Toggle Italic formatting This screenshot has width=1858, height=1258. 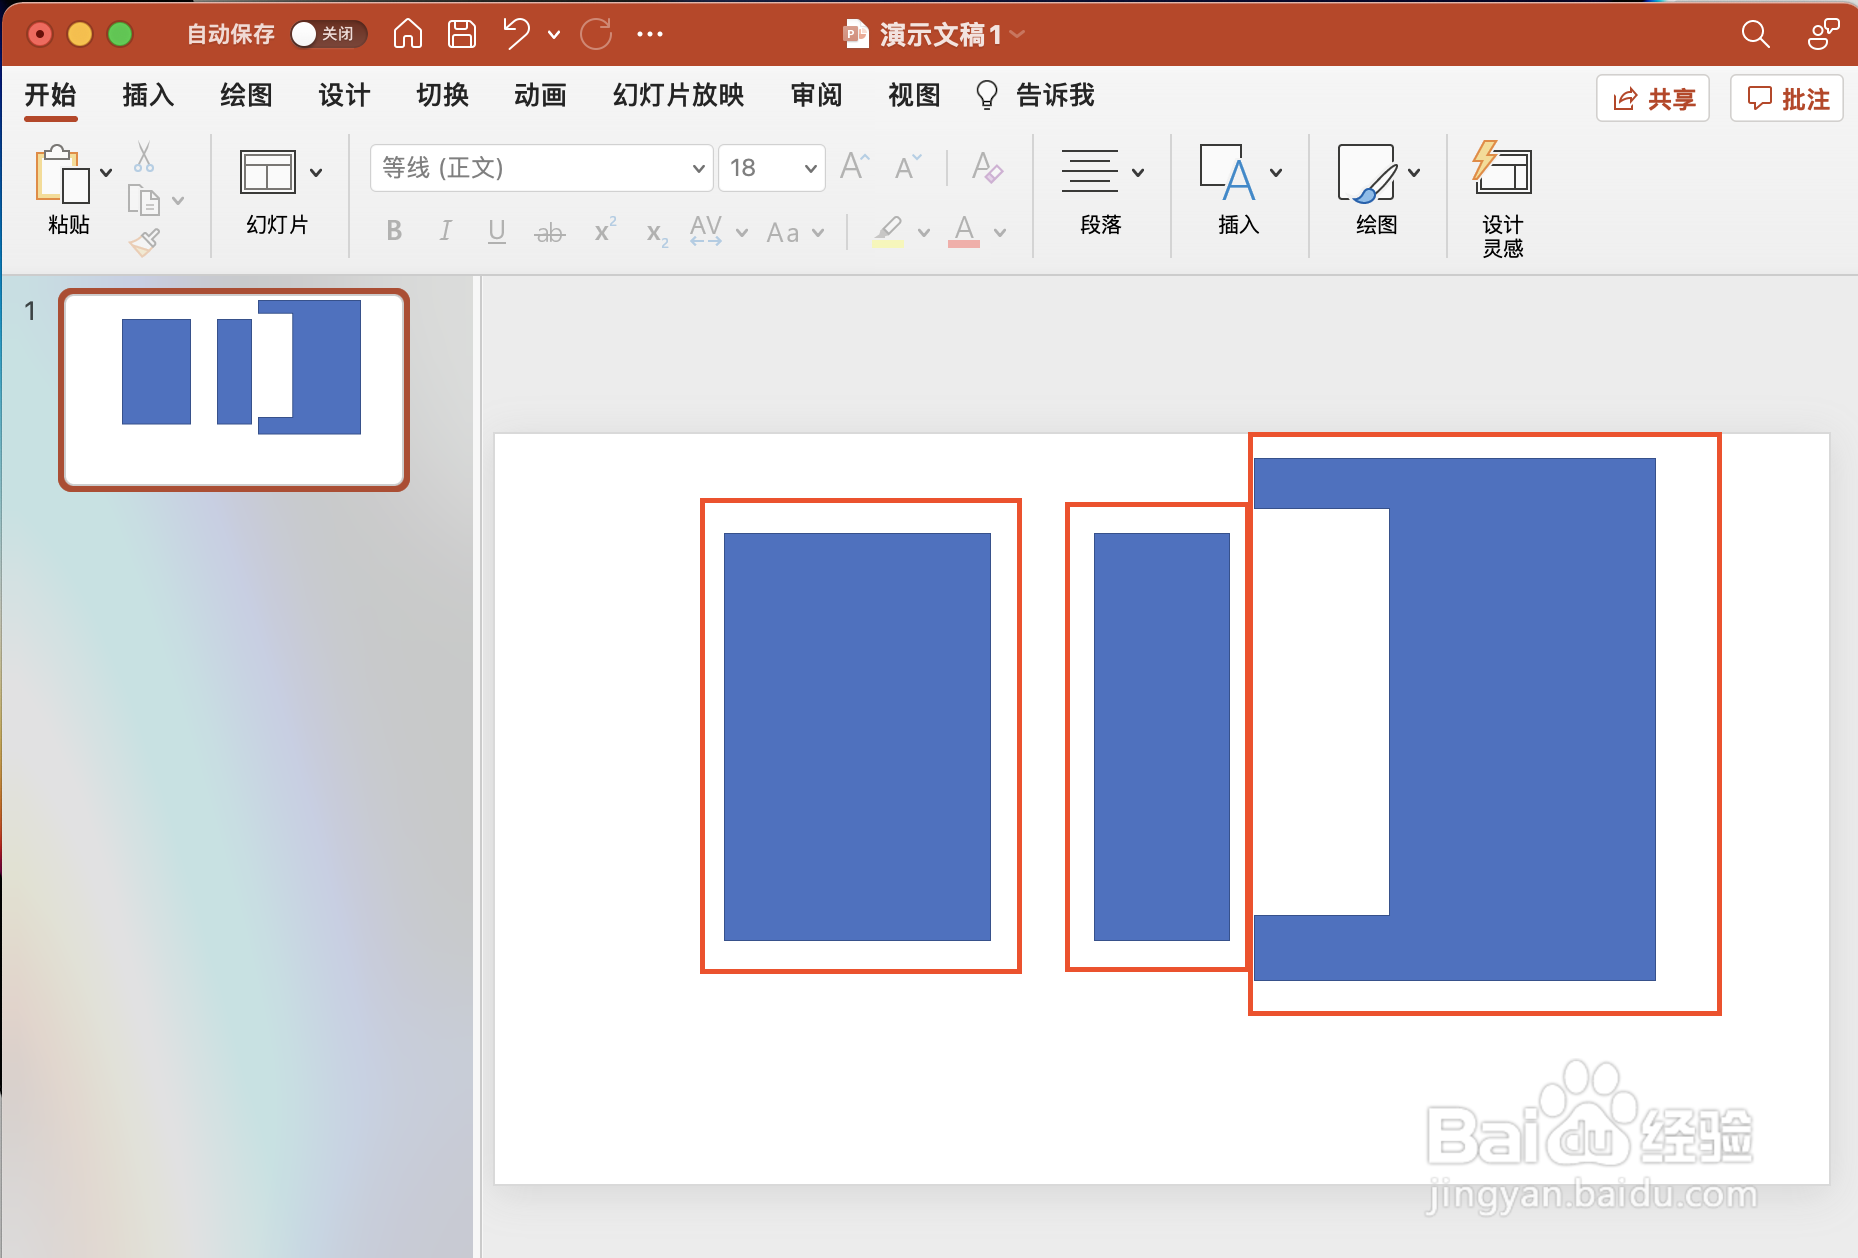445,231
